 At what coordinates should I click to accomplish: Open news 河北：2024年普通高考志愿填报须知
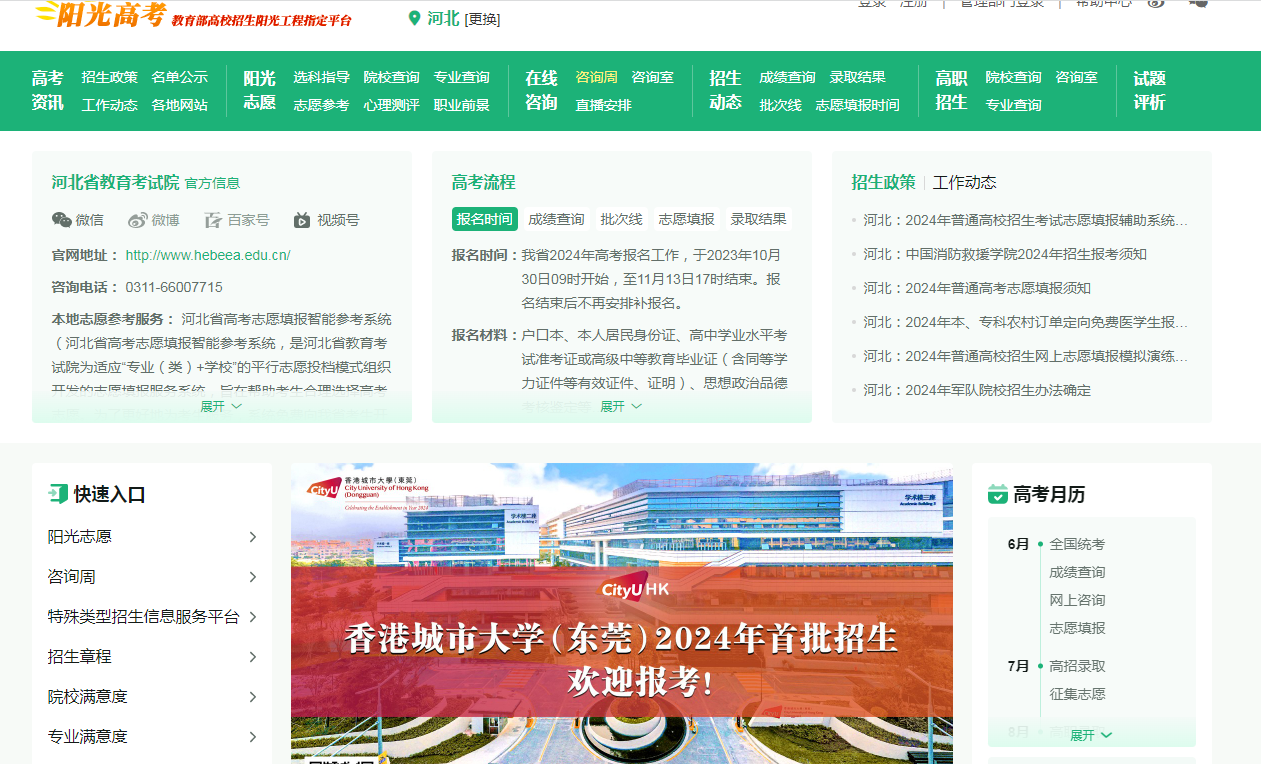(x=977, y=288)
